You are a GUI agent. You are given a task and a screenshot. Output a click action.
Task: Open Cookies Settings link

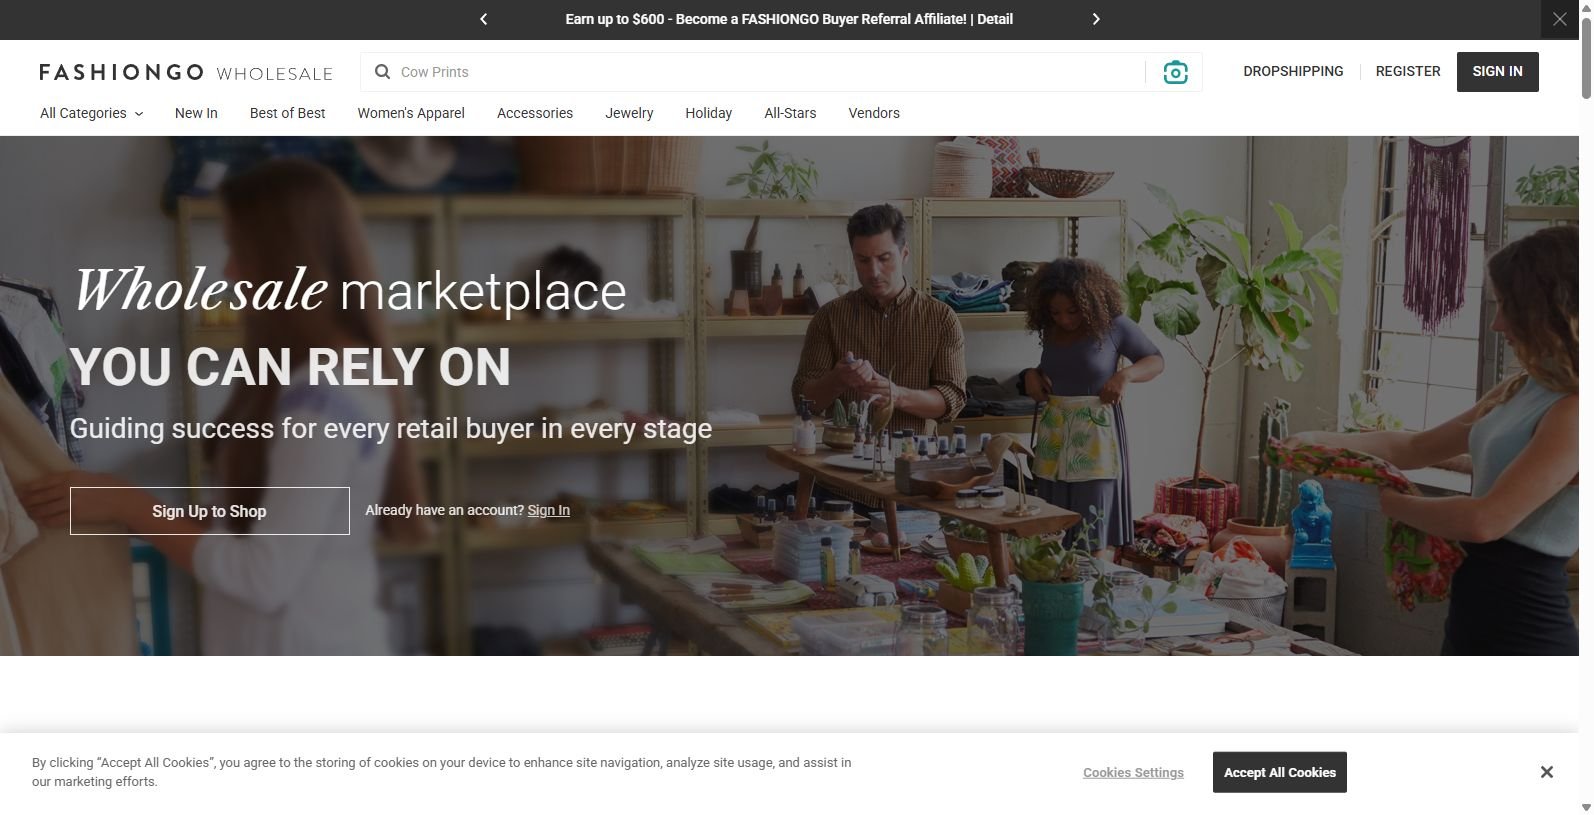[1133, 773]
